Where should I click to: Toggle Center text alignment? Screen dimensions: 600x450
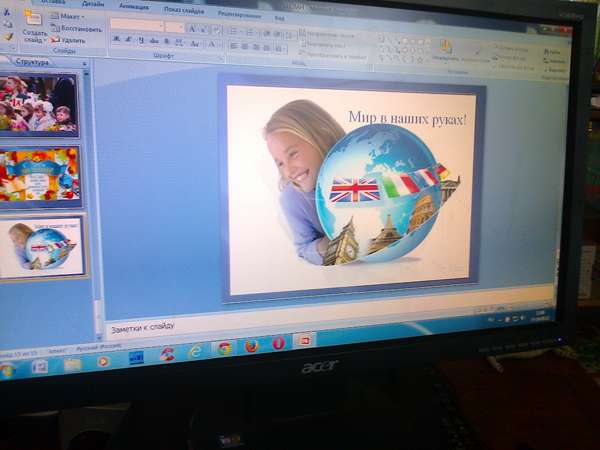click(245, 47)
